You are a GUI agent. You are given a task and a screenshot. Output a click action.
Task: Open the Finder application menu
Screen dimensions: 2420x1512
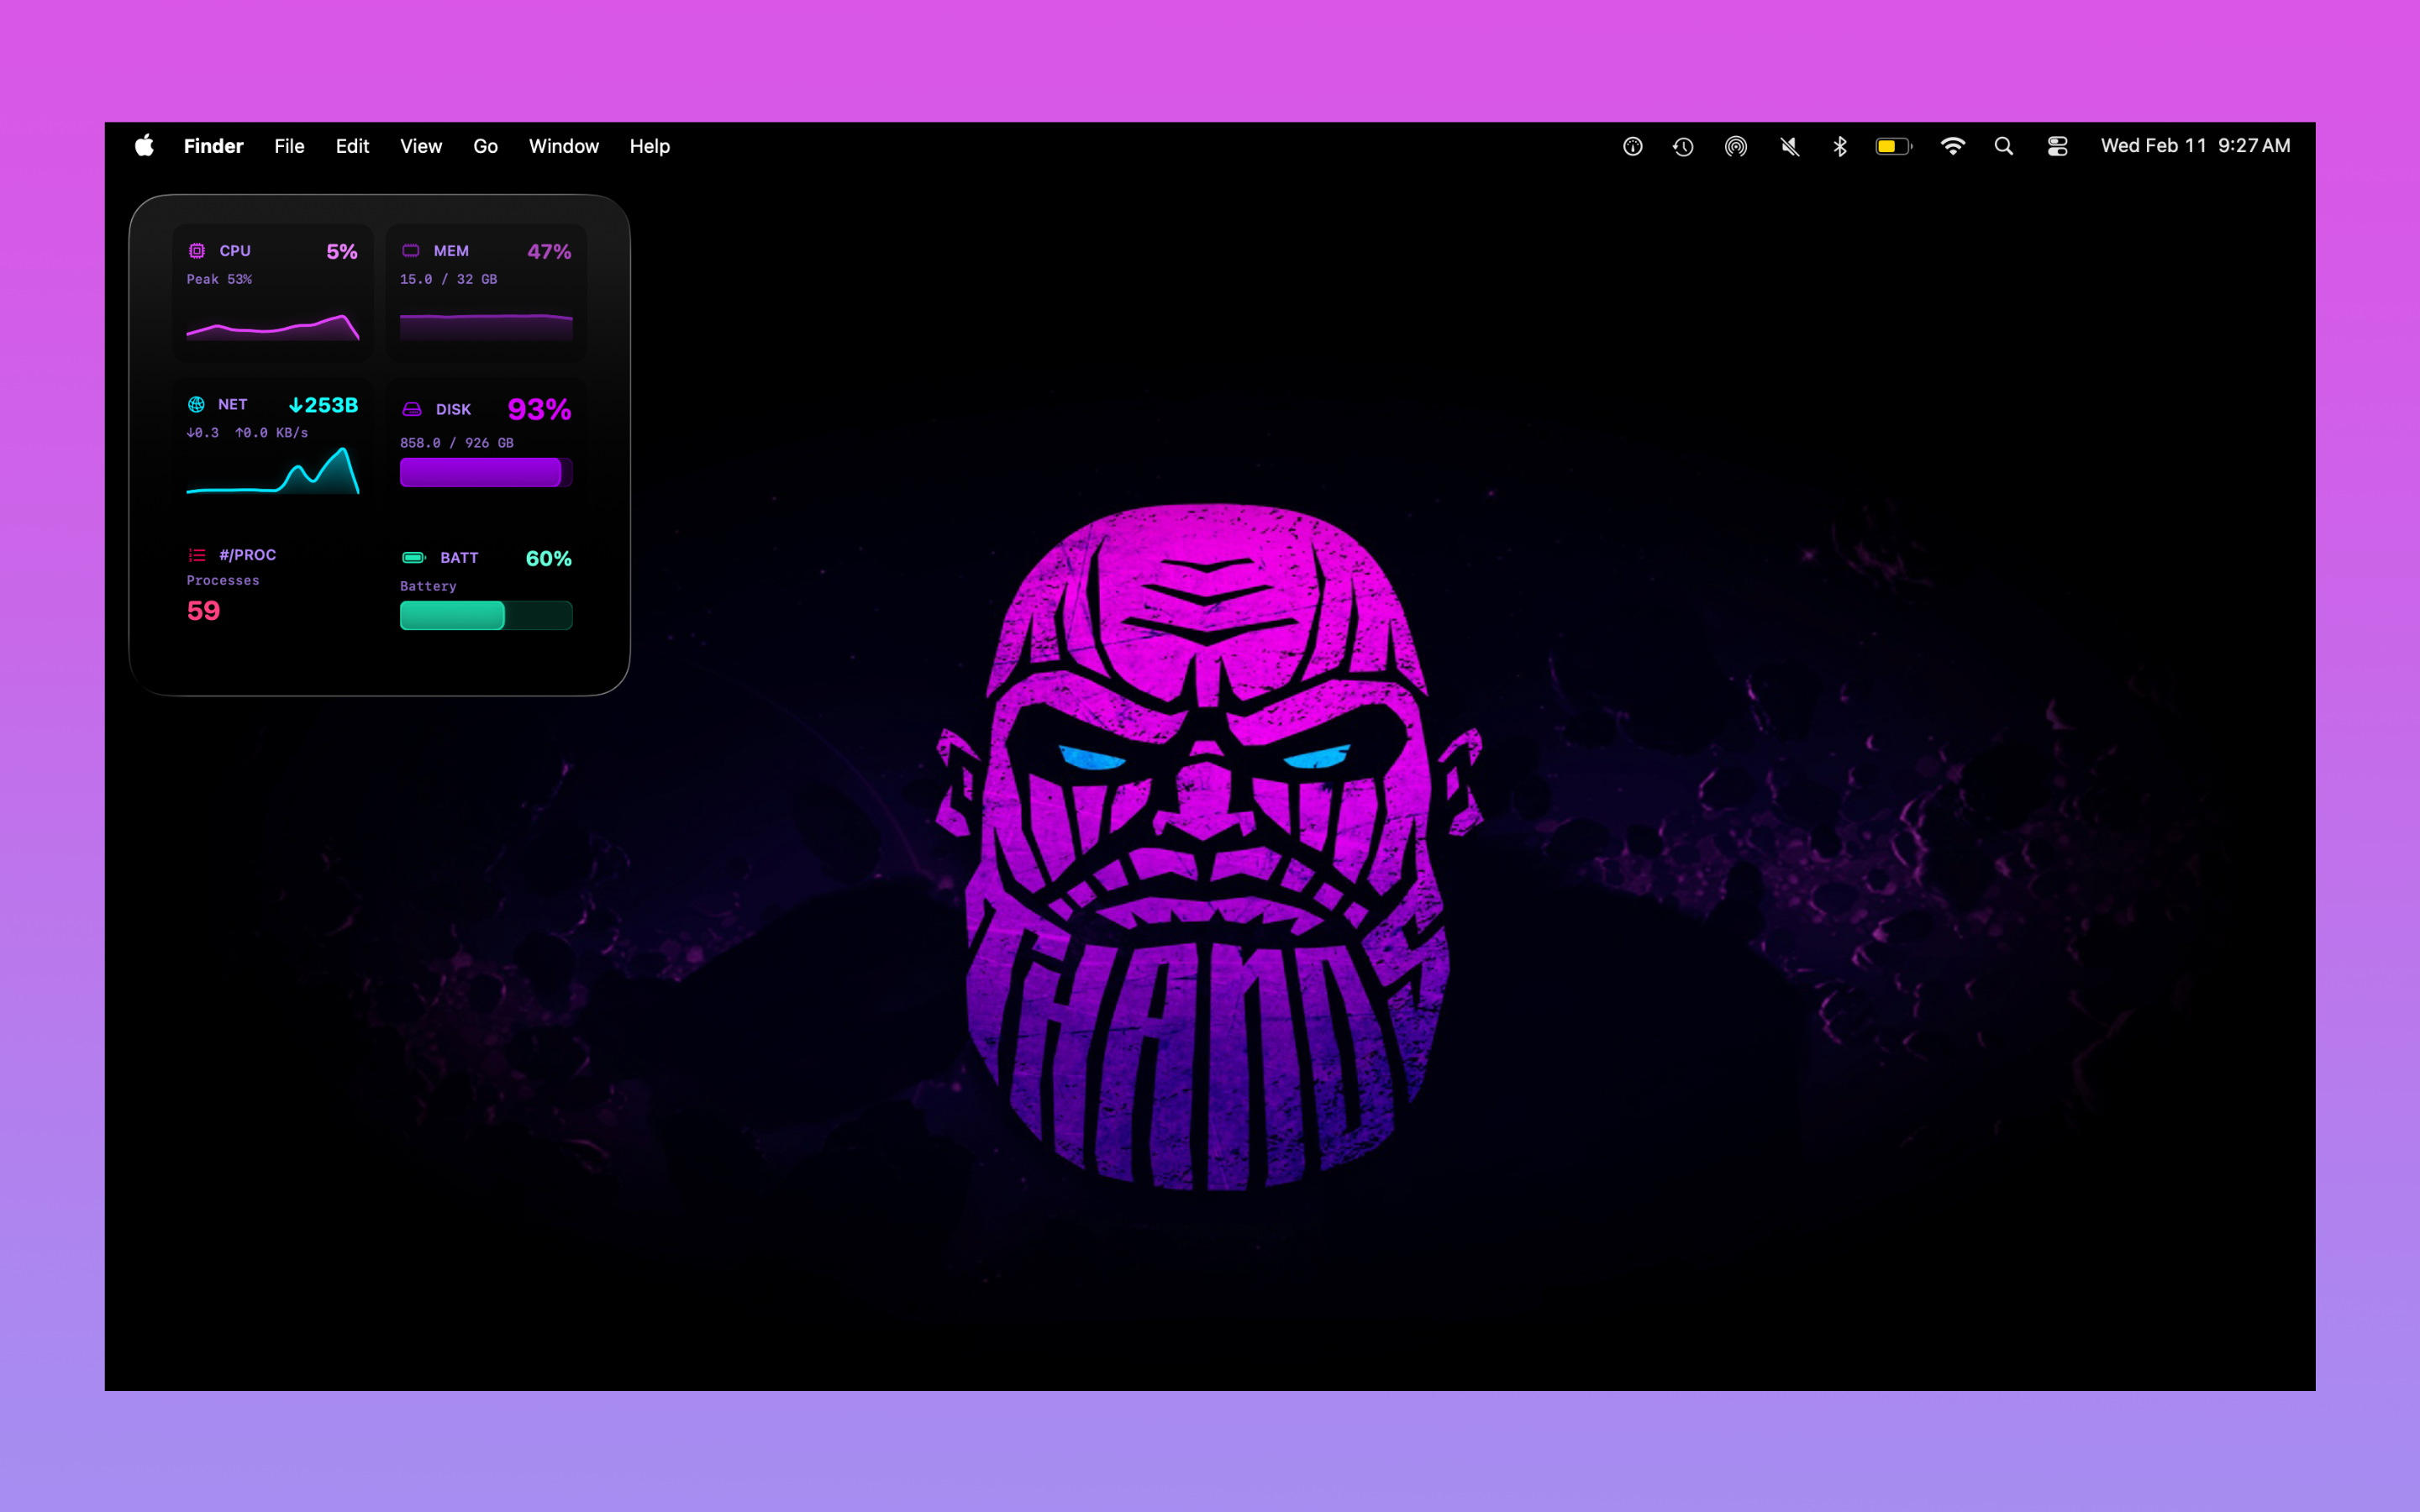pyautogui.click(x=213, y=146)
